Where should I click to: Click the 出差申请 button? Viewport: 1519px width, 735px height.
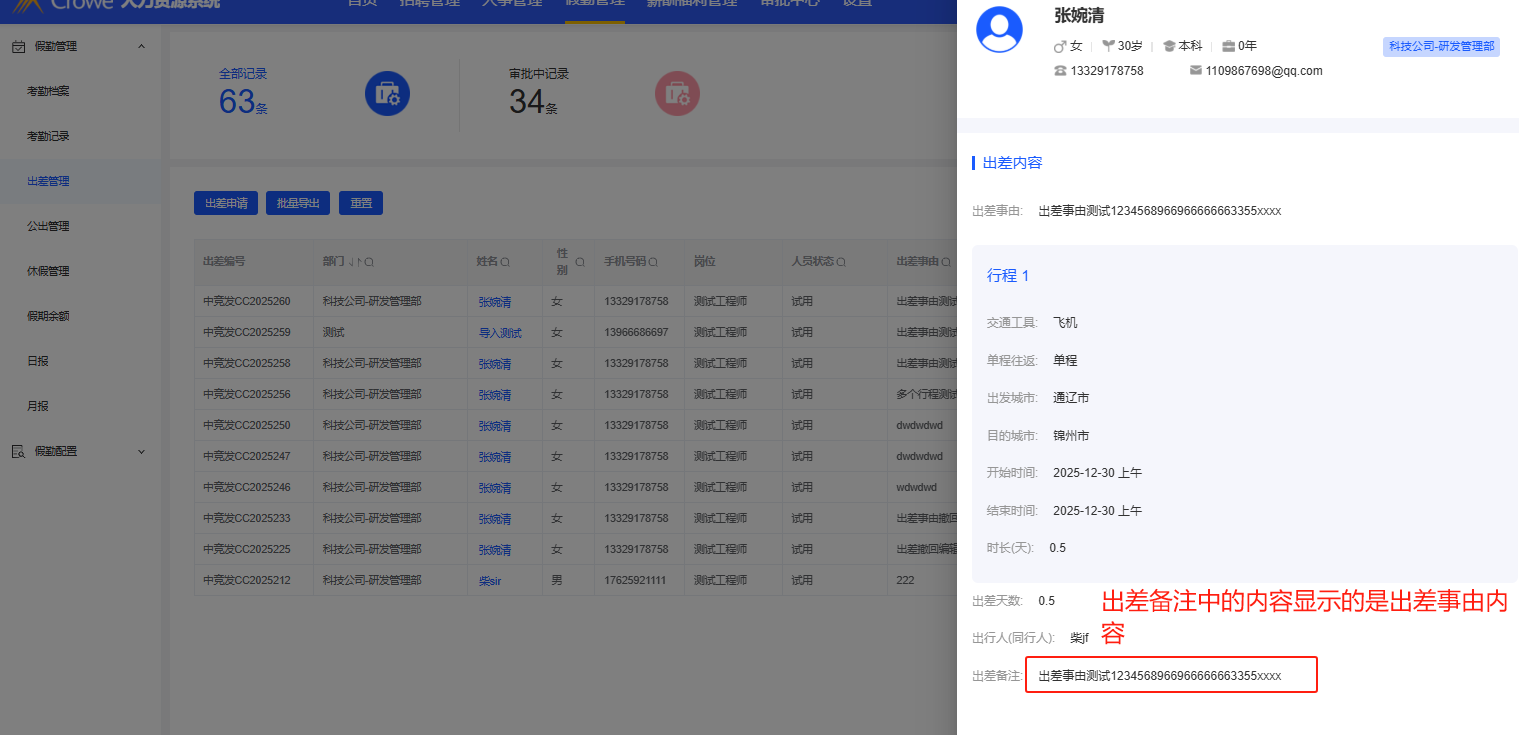click(226, 203)
